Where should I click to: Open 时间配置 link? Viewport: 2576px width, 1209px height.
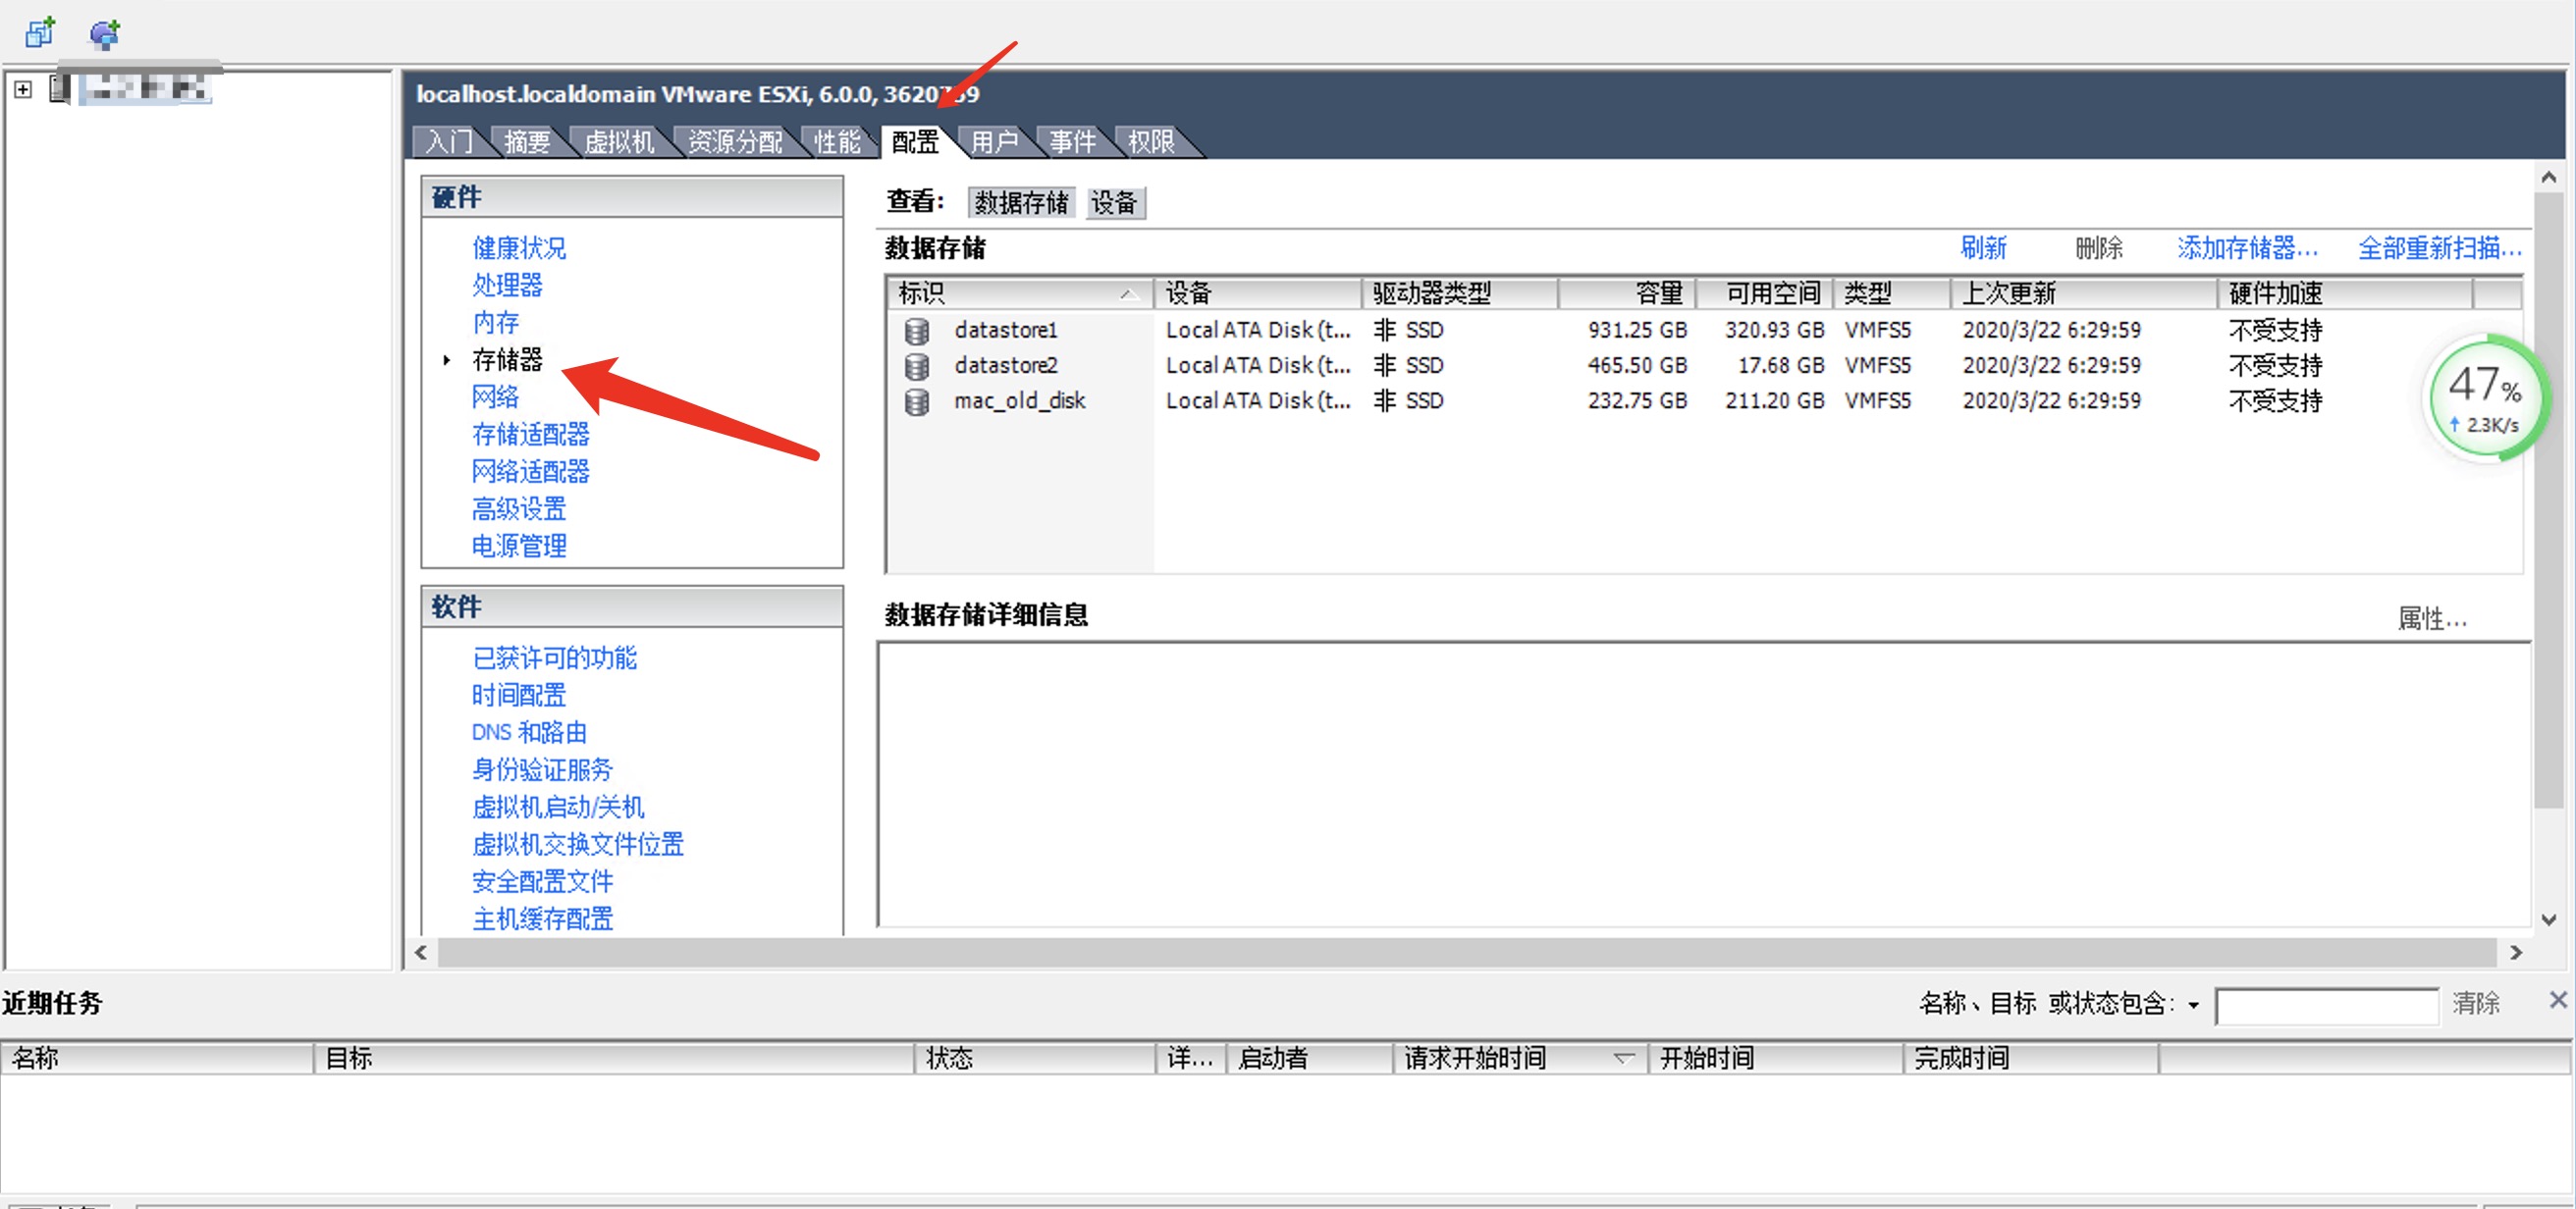(519, 695)
